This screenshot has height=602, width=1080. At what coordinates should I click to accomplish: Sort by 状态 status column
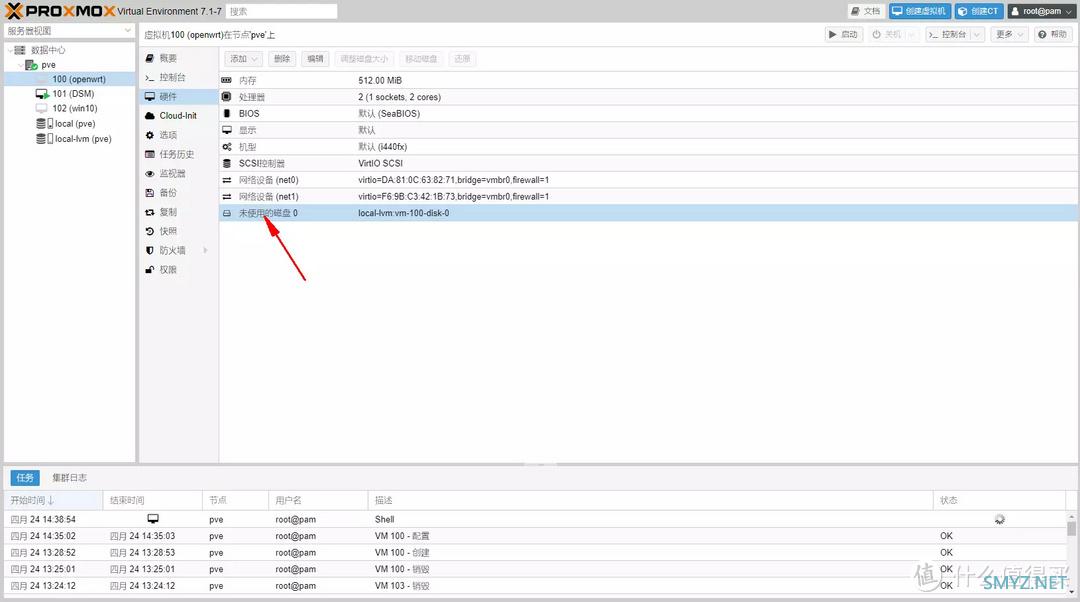(x=999, y=500)
